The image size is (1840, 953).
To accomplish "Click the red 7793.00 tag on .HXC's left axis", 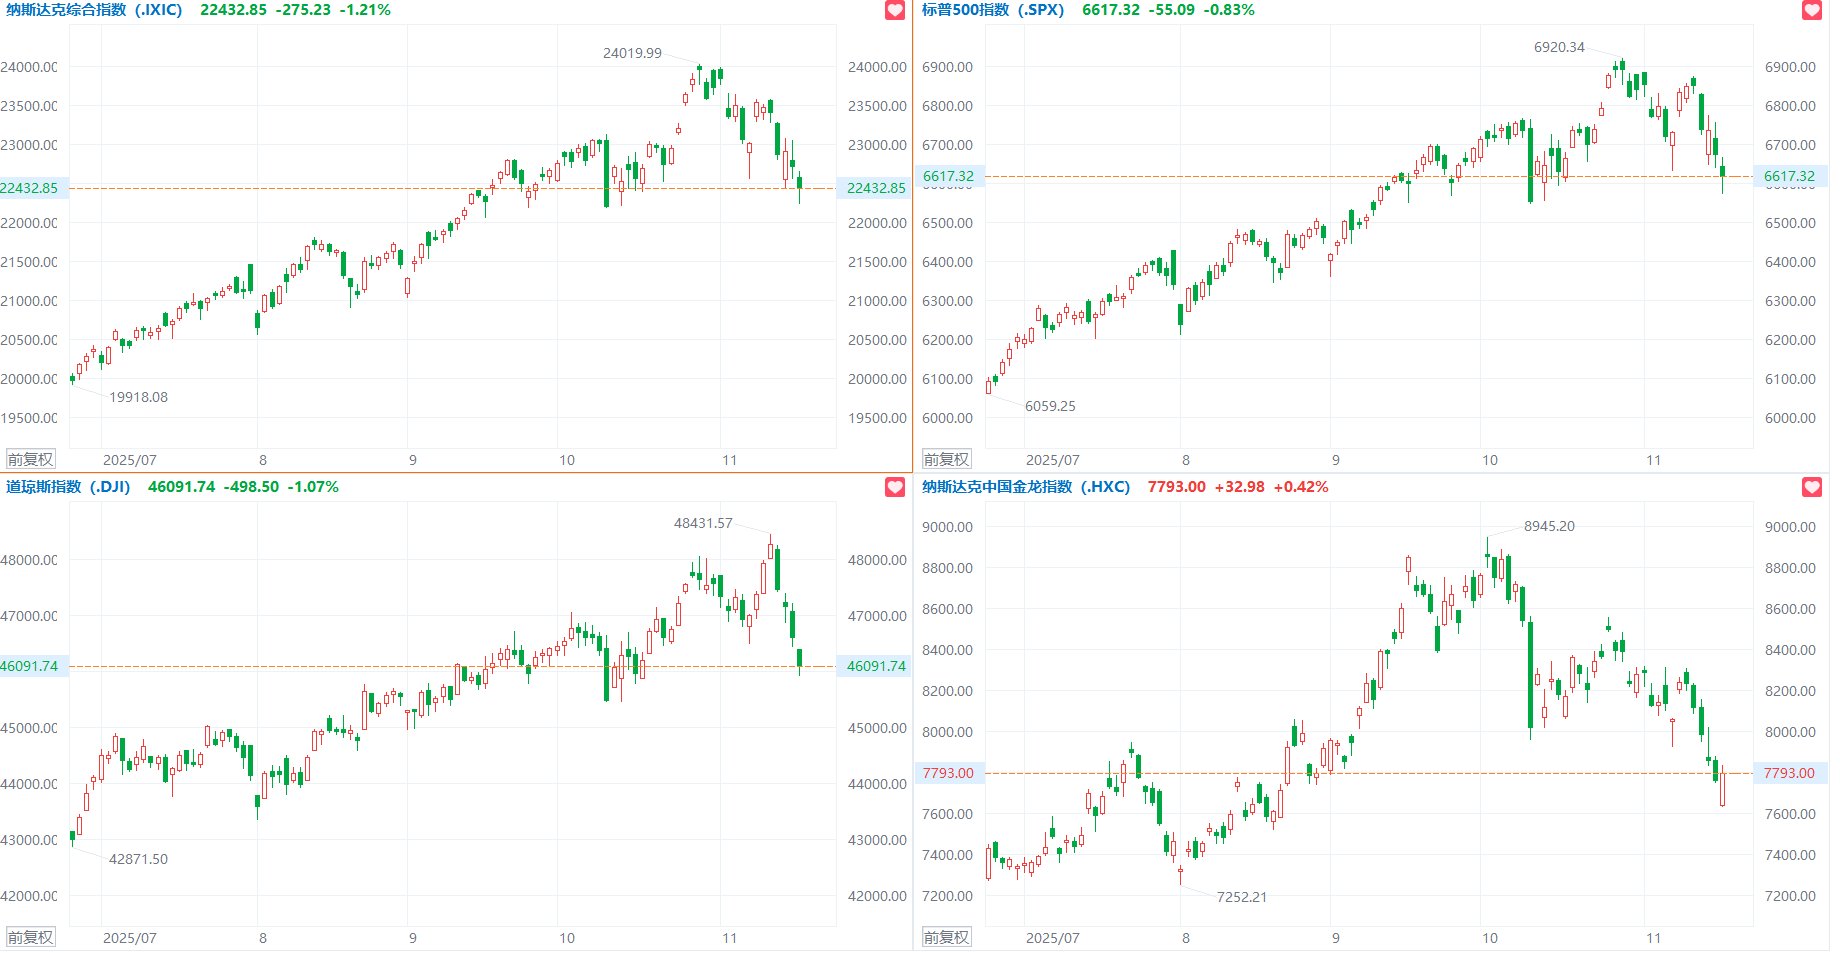I will [x=948, y=773].
